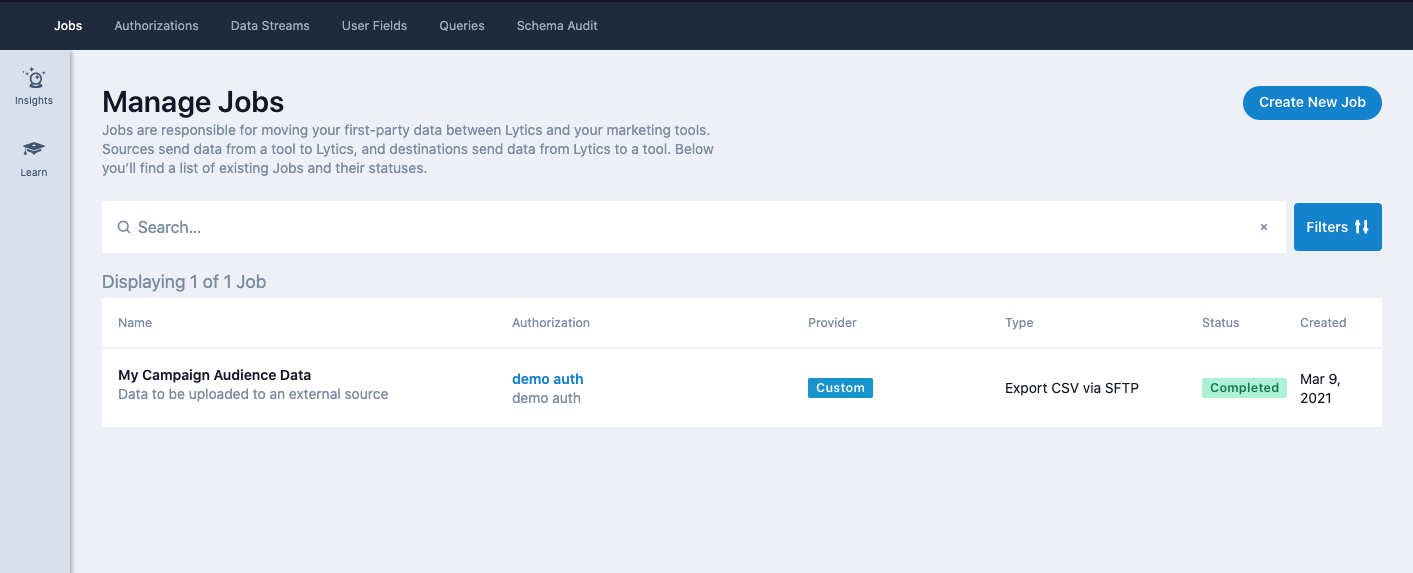The height and width of the screenshot is (573, 1413).
Task: Click the Custom provider badge
Action: pyautogui.click(x=840, y=388)
